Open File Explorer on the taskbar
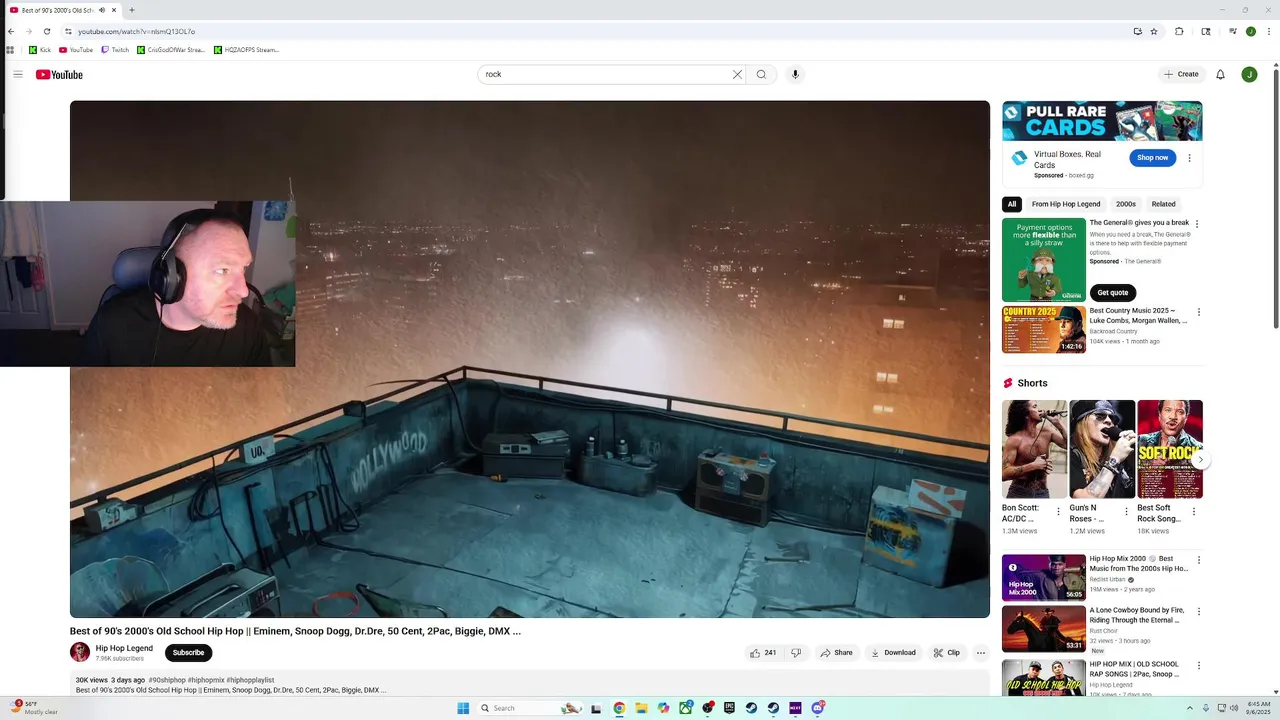The height and width of the screenshot is (720, 1280). click(x=641, y=708)
